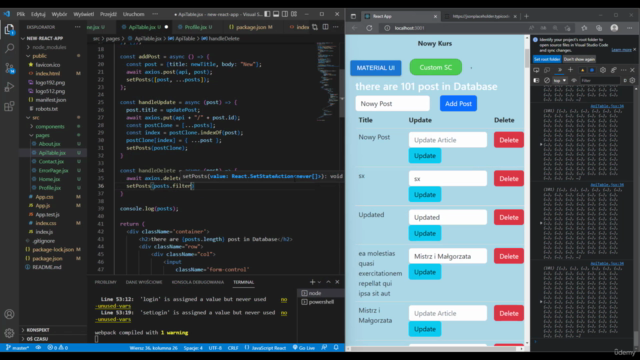This screenshot has height=360, width=640.
Task: Open the Wyświetl menu
Action: [x=84, y=14]
